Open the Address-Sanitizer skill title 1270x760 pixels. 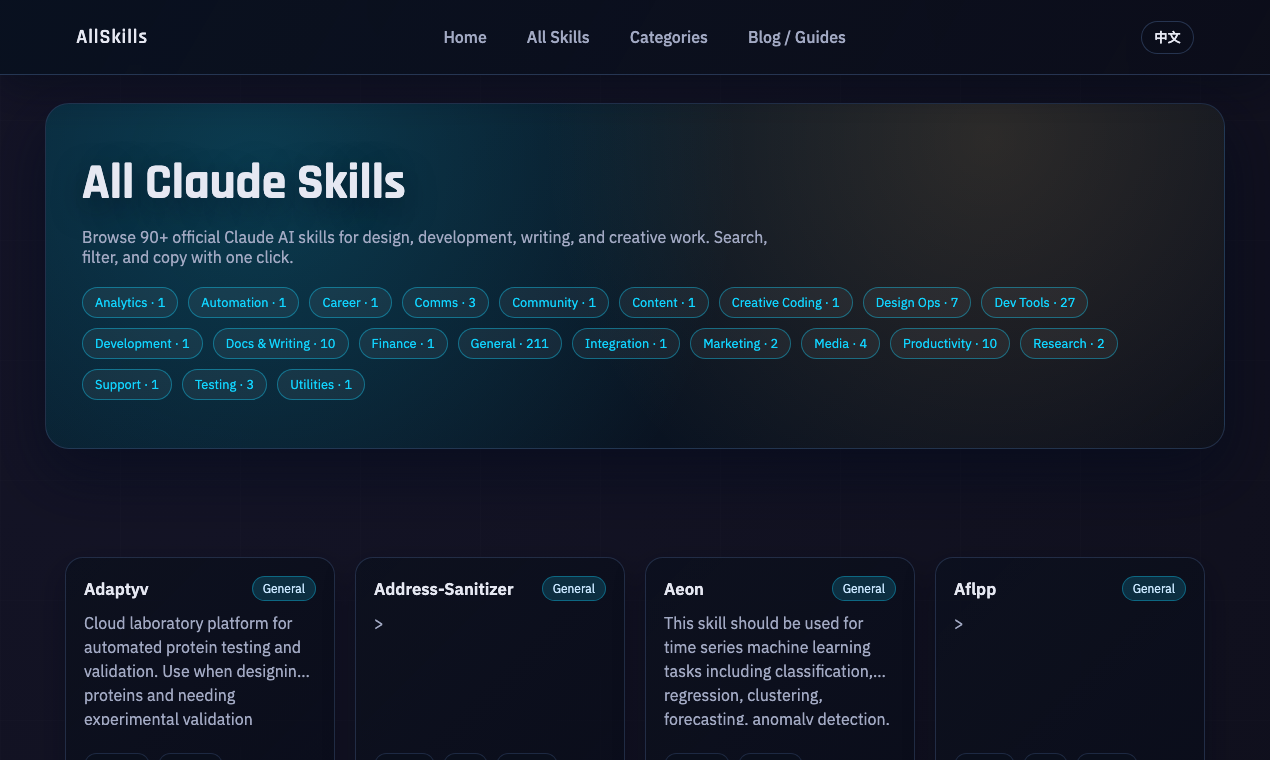click(x=444, y=589)
